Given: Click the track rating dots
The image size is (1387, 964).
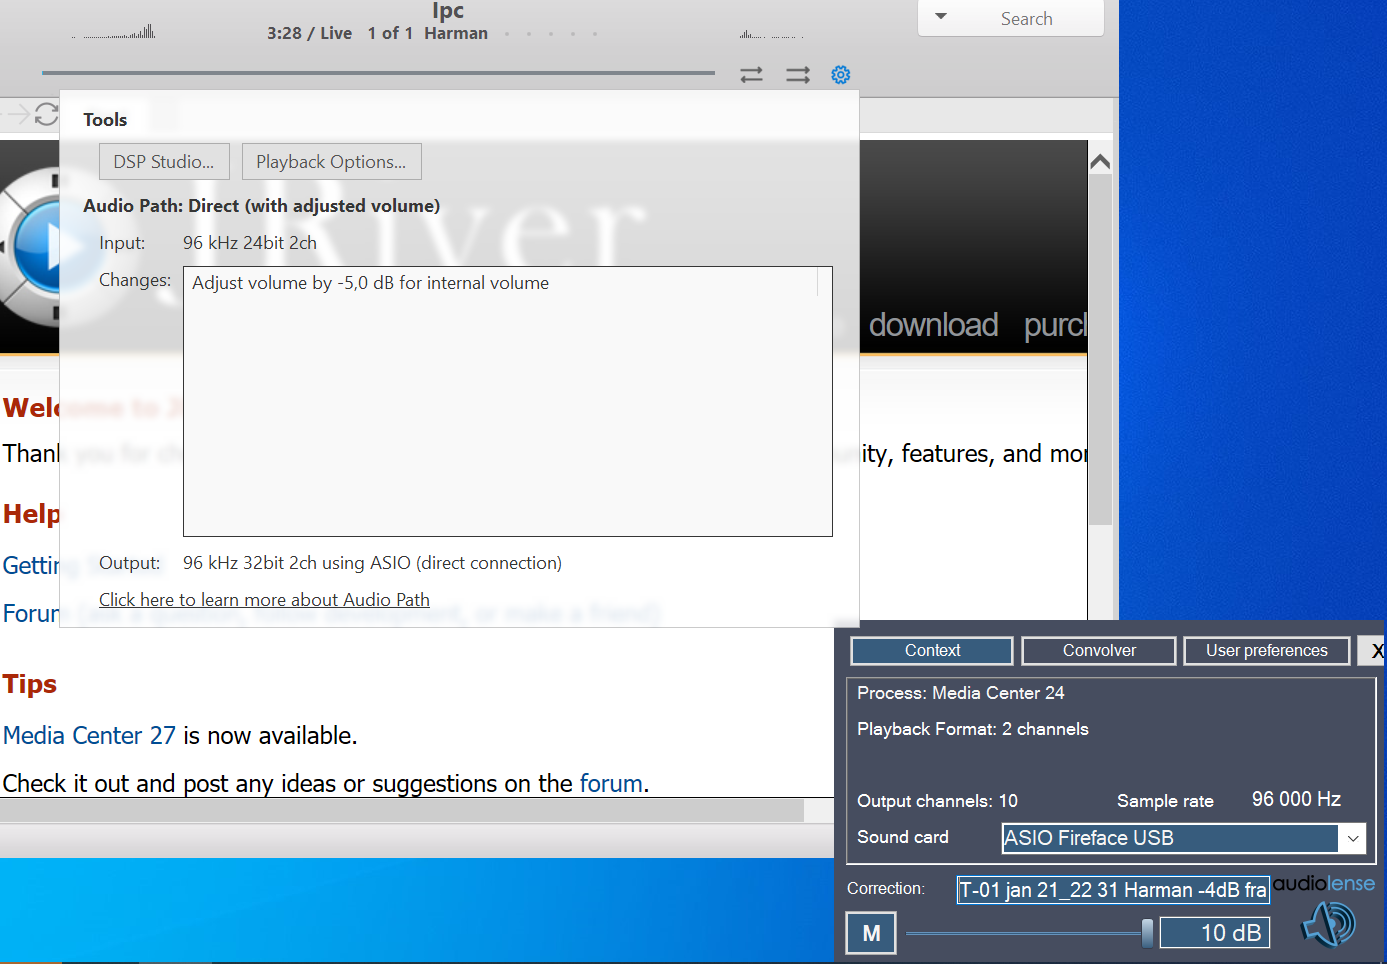Looking at the screenshot, I should pos(551,34).
